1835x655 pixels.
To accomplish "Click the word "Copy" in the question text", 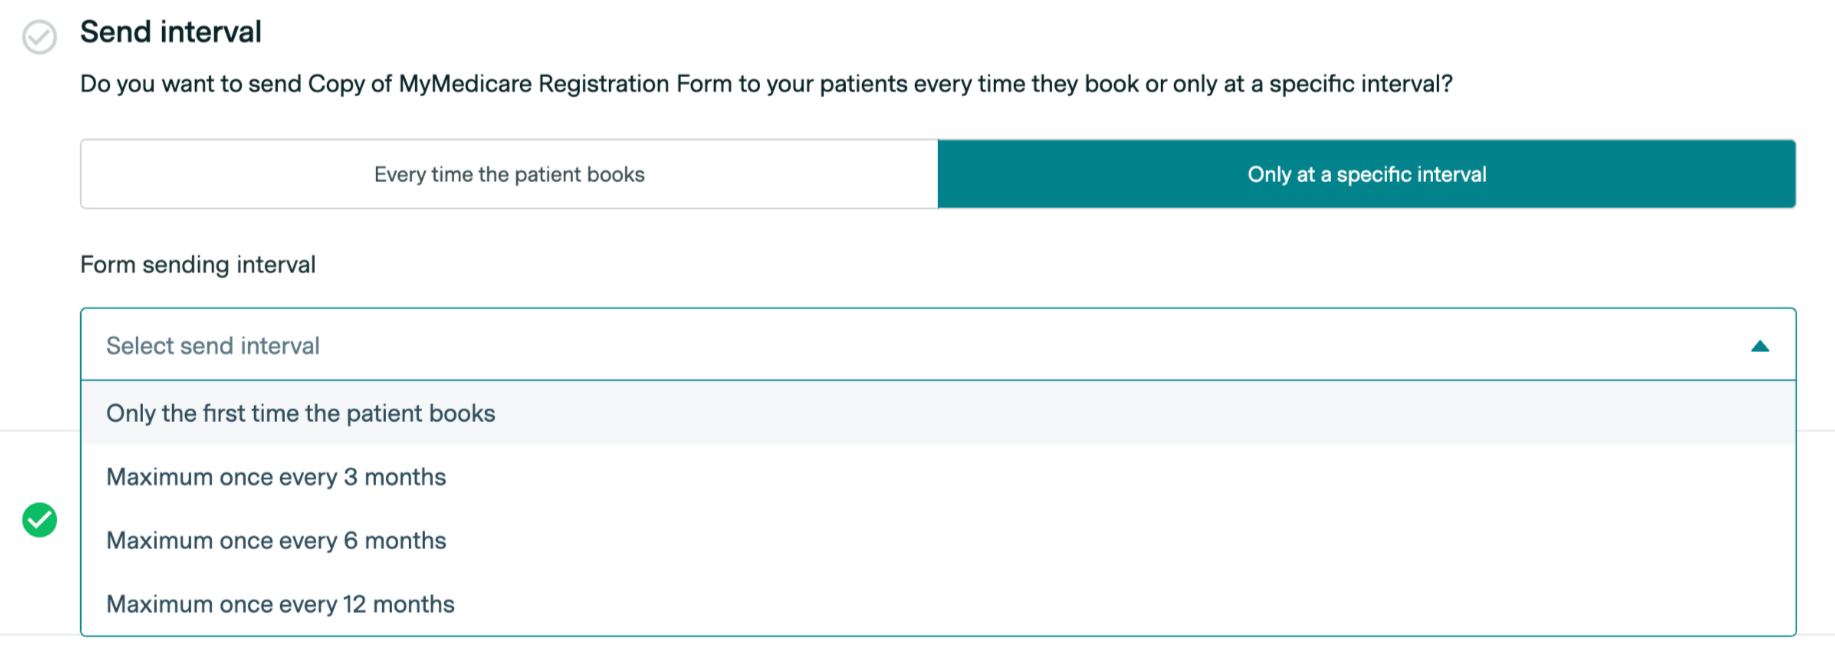I will click(336, 84).
